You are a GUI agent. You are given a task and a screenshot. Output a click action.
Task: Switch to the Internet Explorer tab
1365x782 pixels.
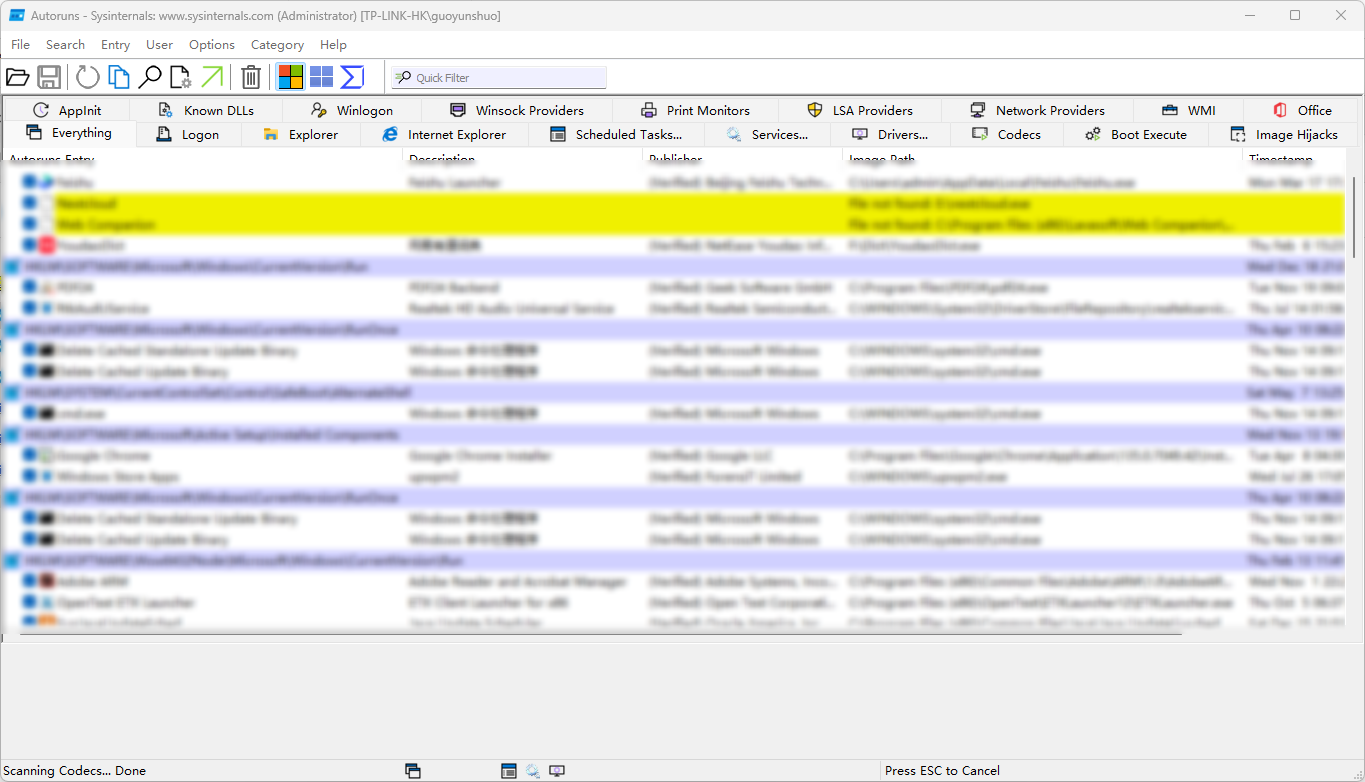pyautogui.click(x=444, y=134)
